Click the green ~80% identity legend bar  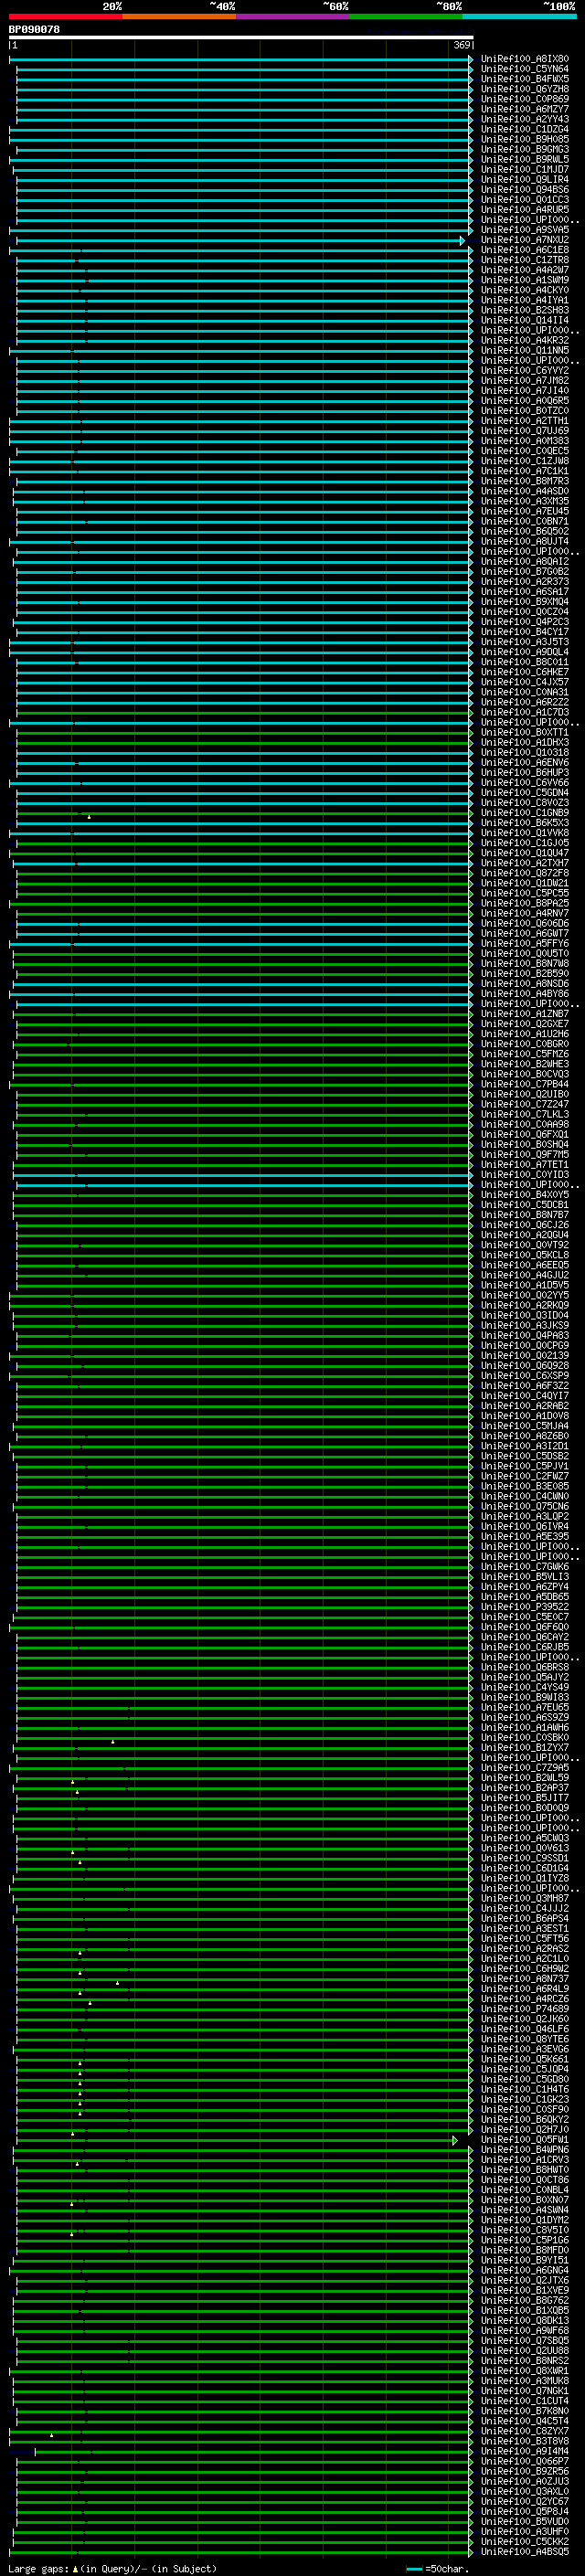(406, 16)
